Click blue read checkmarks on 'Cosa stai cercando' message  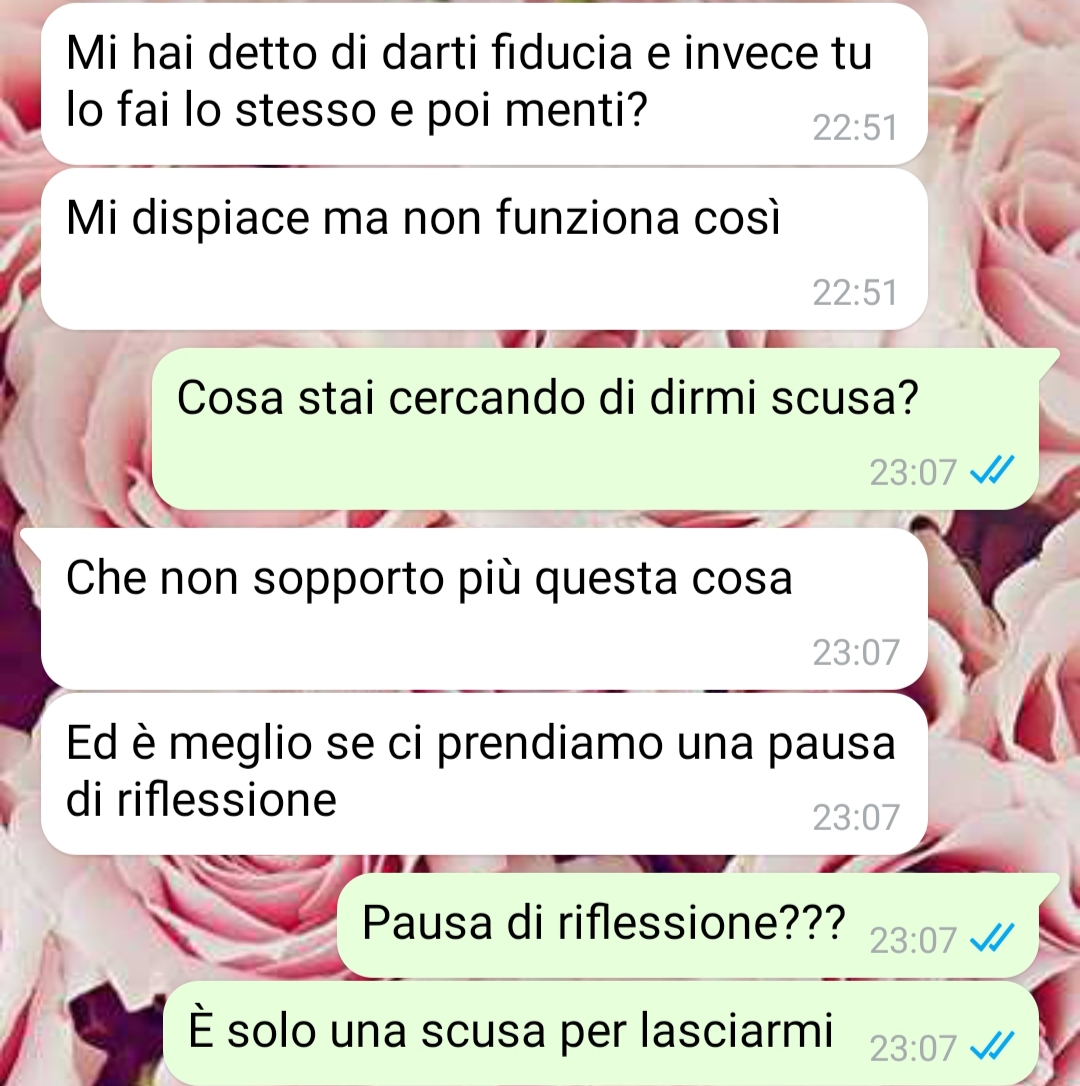pos(991,470)
